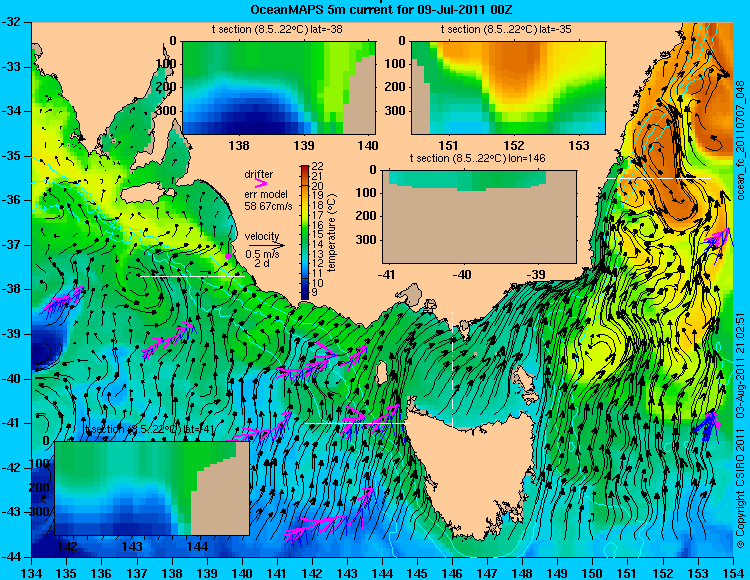
Task: Click the main map x-axis label 134
Action: click(32, 573)
